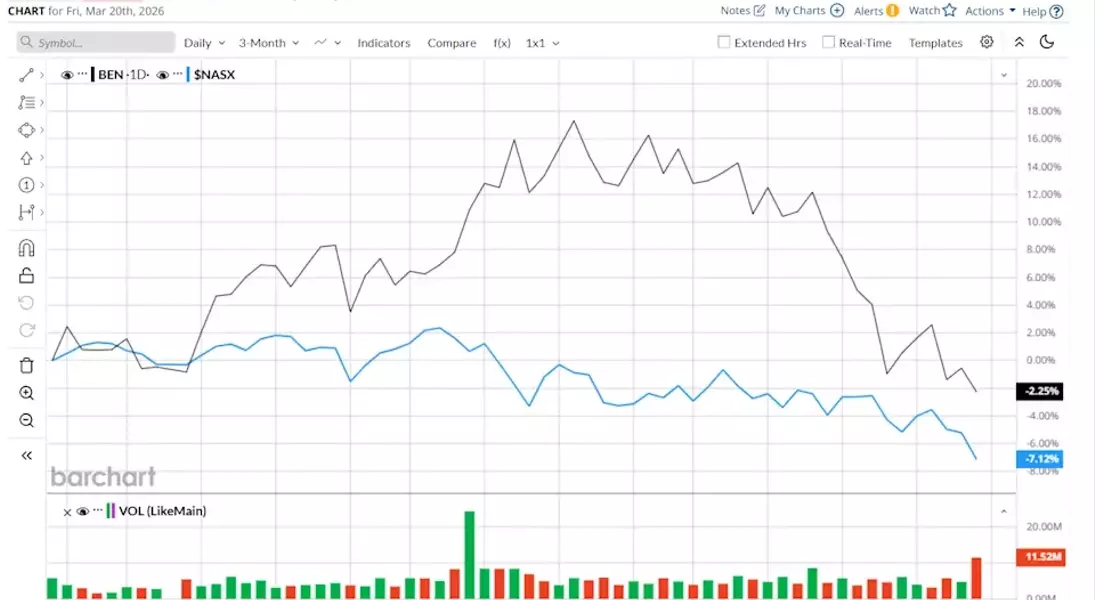1095x600 pixels.
Task: Zoom in using the magnifier plus icon
Action: click(x=26, y=393)
